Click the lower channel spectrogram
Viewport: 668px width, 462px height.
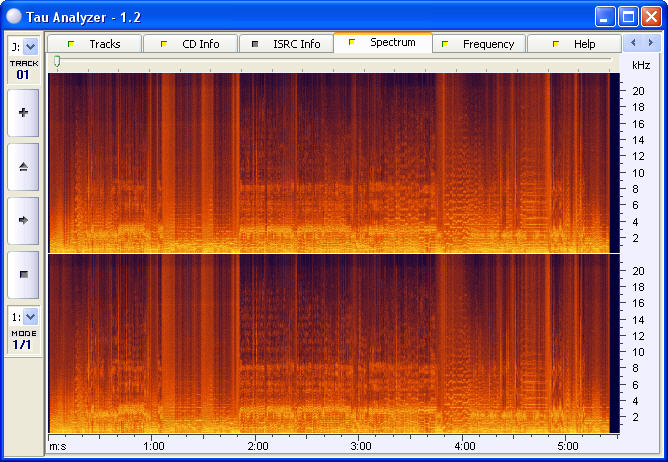[x=328, y=343]
